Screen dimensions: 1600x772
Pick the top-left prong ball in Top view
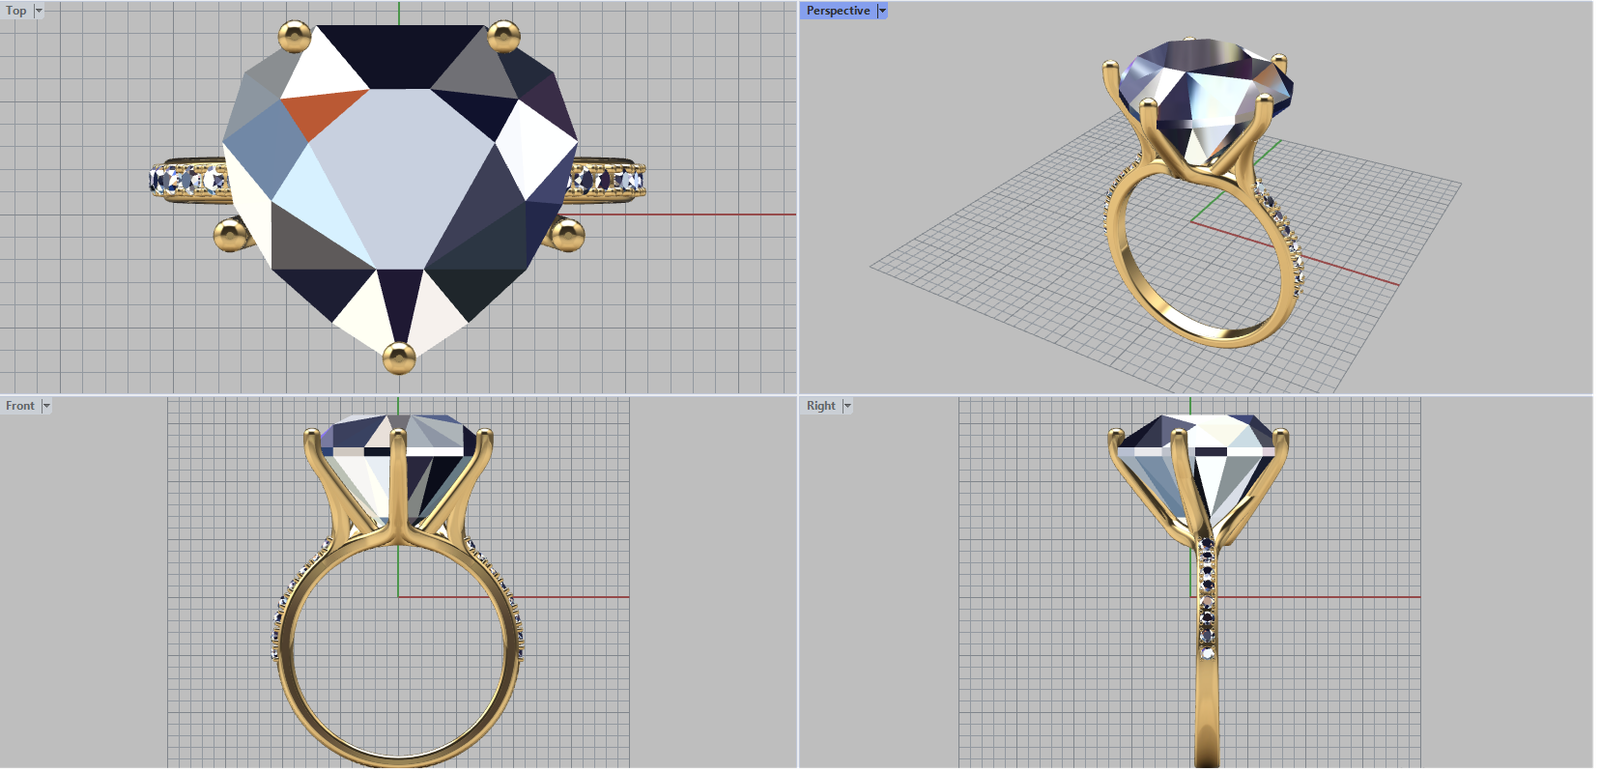(x=295, y=38)
